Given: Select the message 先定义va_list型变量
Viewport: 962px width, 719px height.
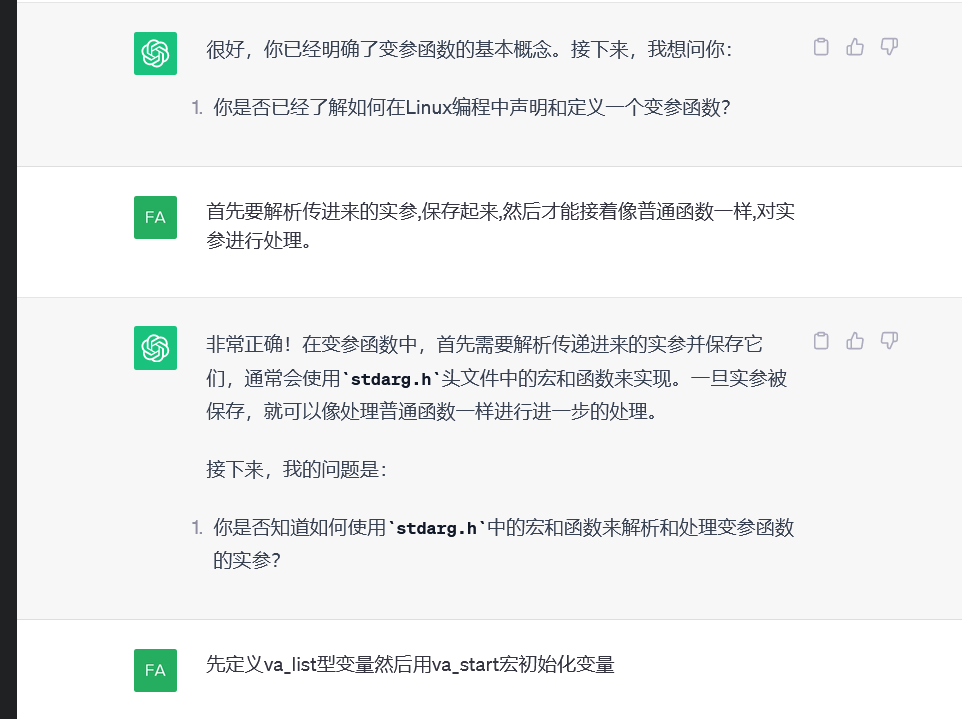Looking at the screenshot, I should click(x=410, y=664).
